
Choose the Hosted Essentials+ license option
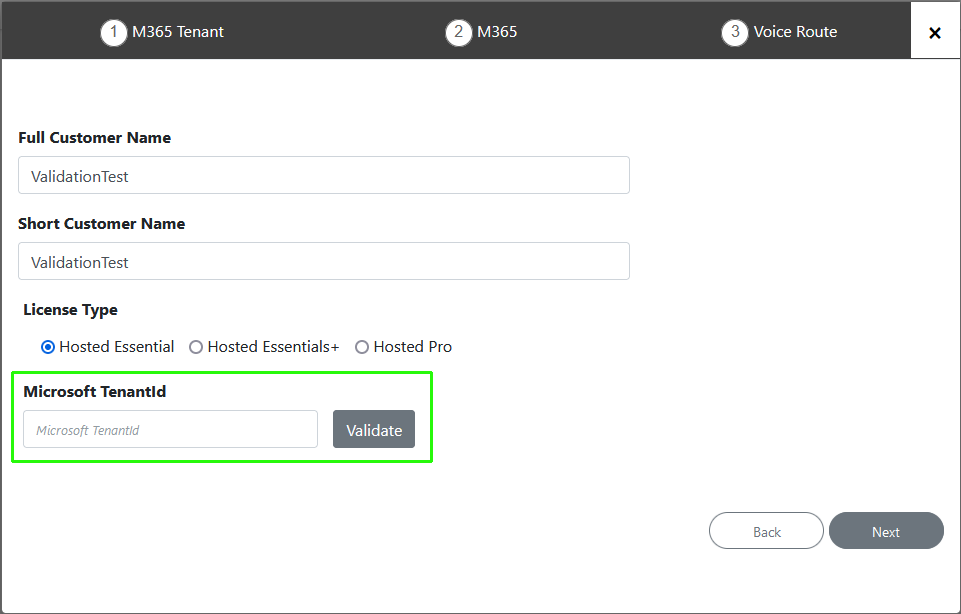click(x=196, y=347)
